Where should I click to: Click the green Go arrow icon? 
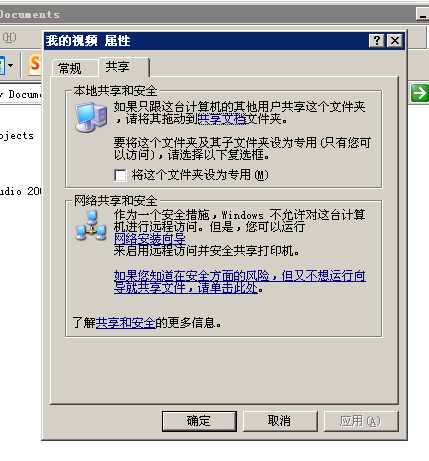point(420,93)
